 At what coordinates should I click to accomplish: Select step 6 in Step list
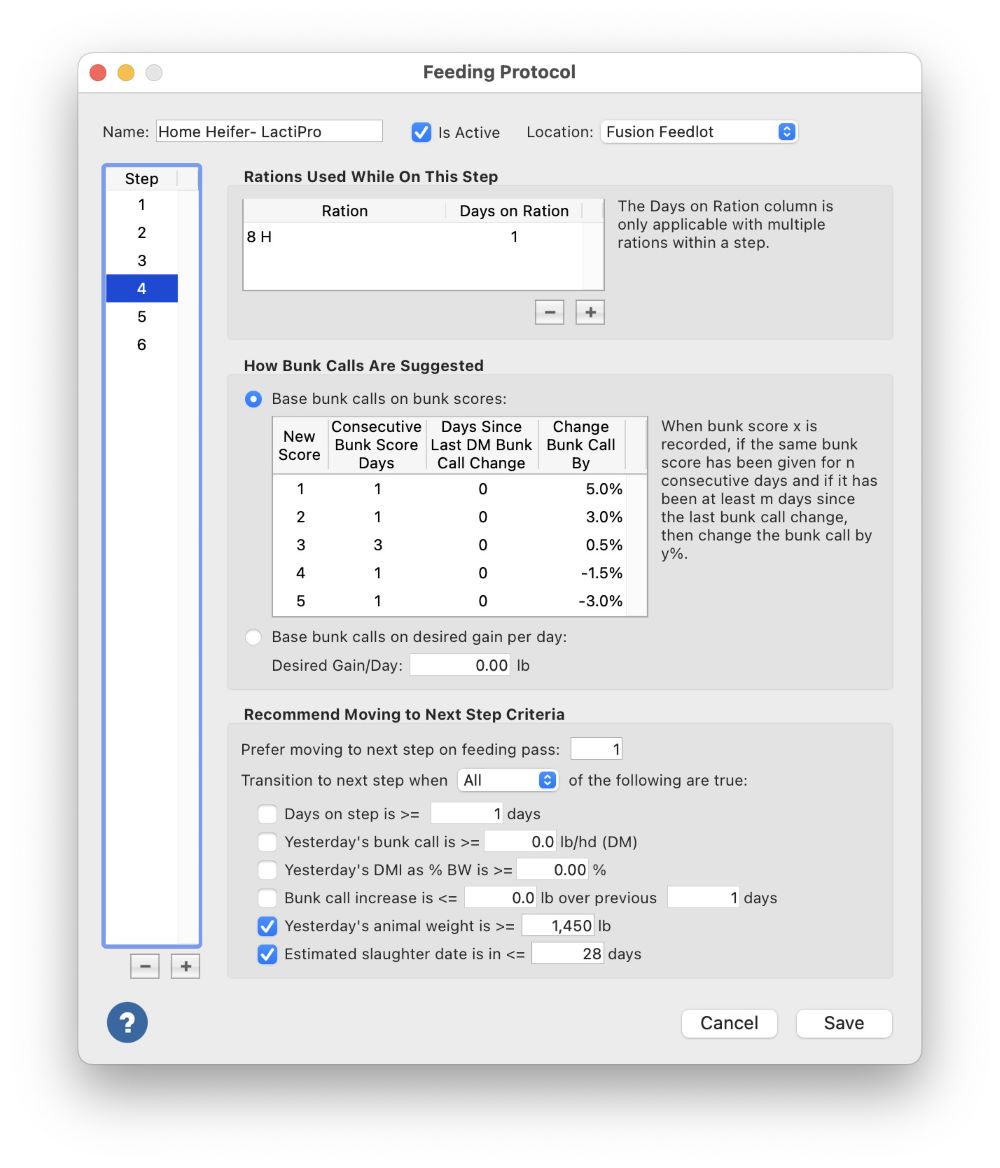[x=142, y=344]
